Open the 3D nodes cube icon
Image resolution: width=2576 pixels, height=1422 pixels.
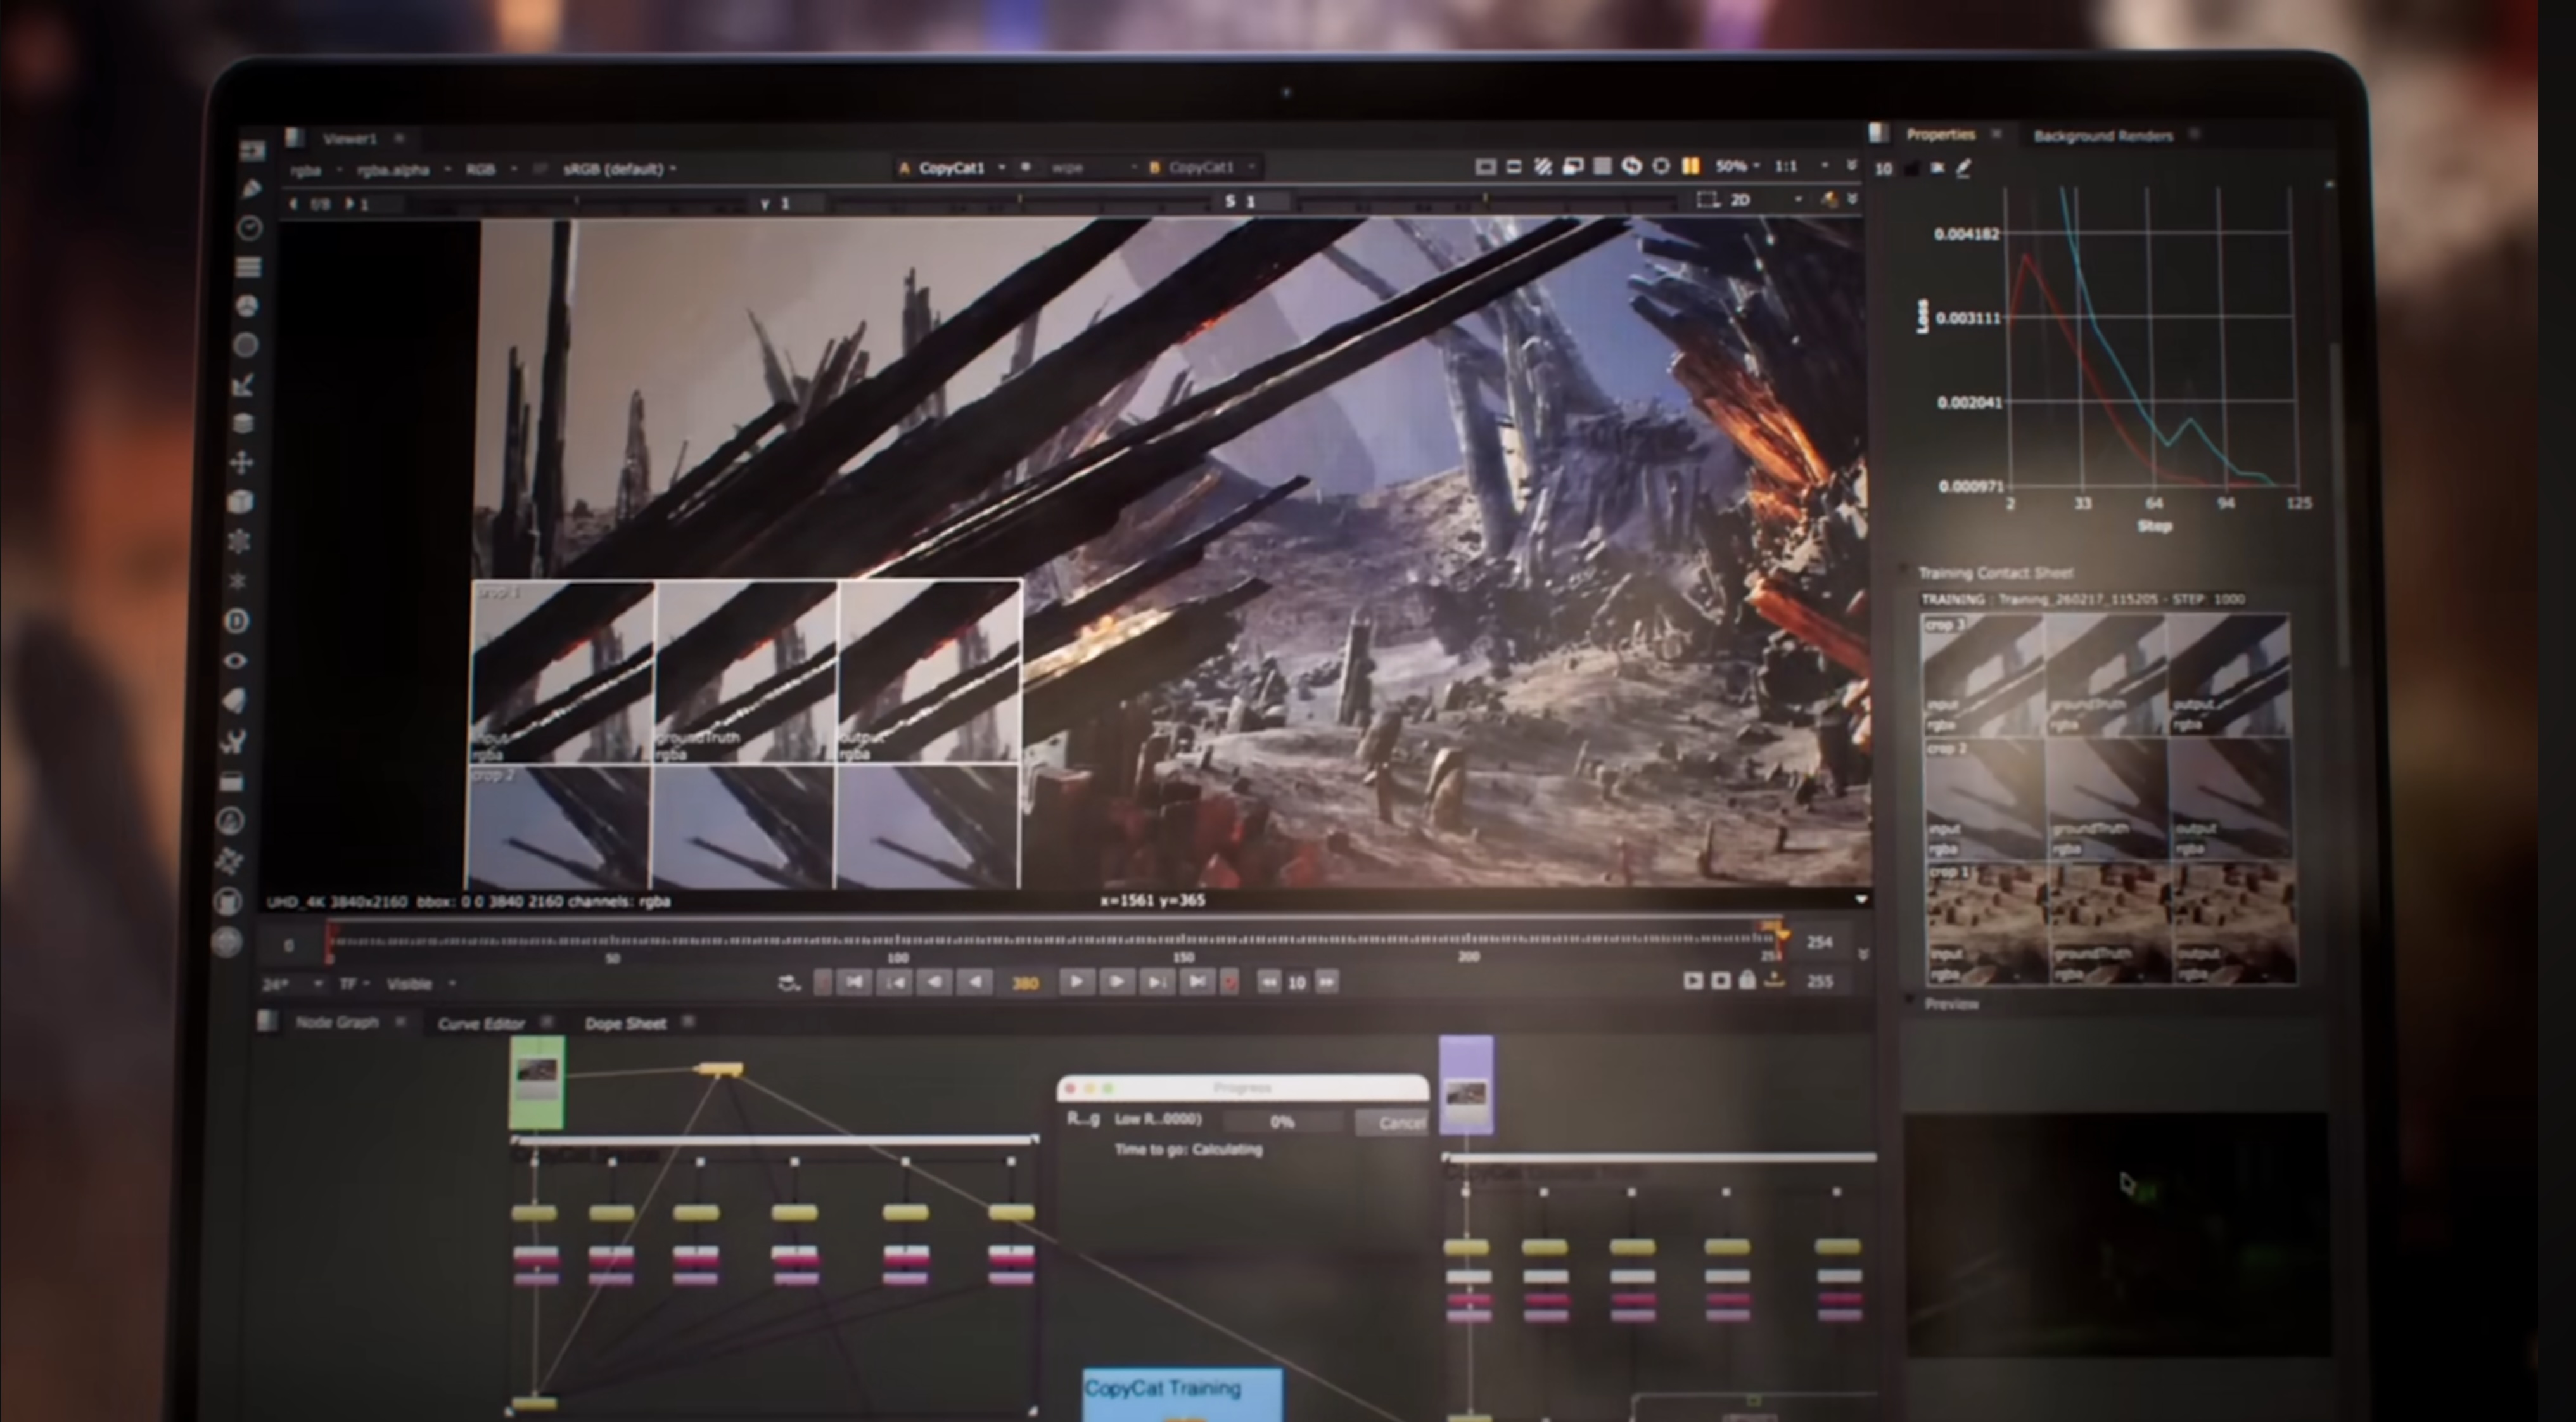click(x=240, y=502)
